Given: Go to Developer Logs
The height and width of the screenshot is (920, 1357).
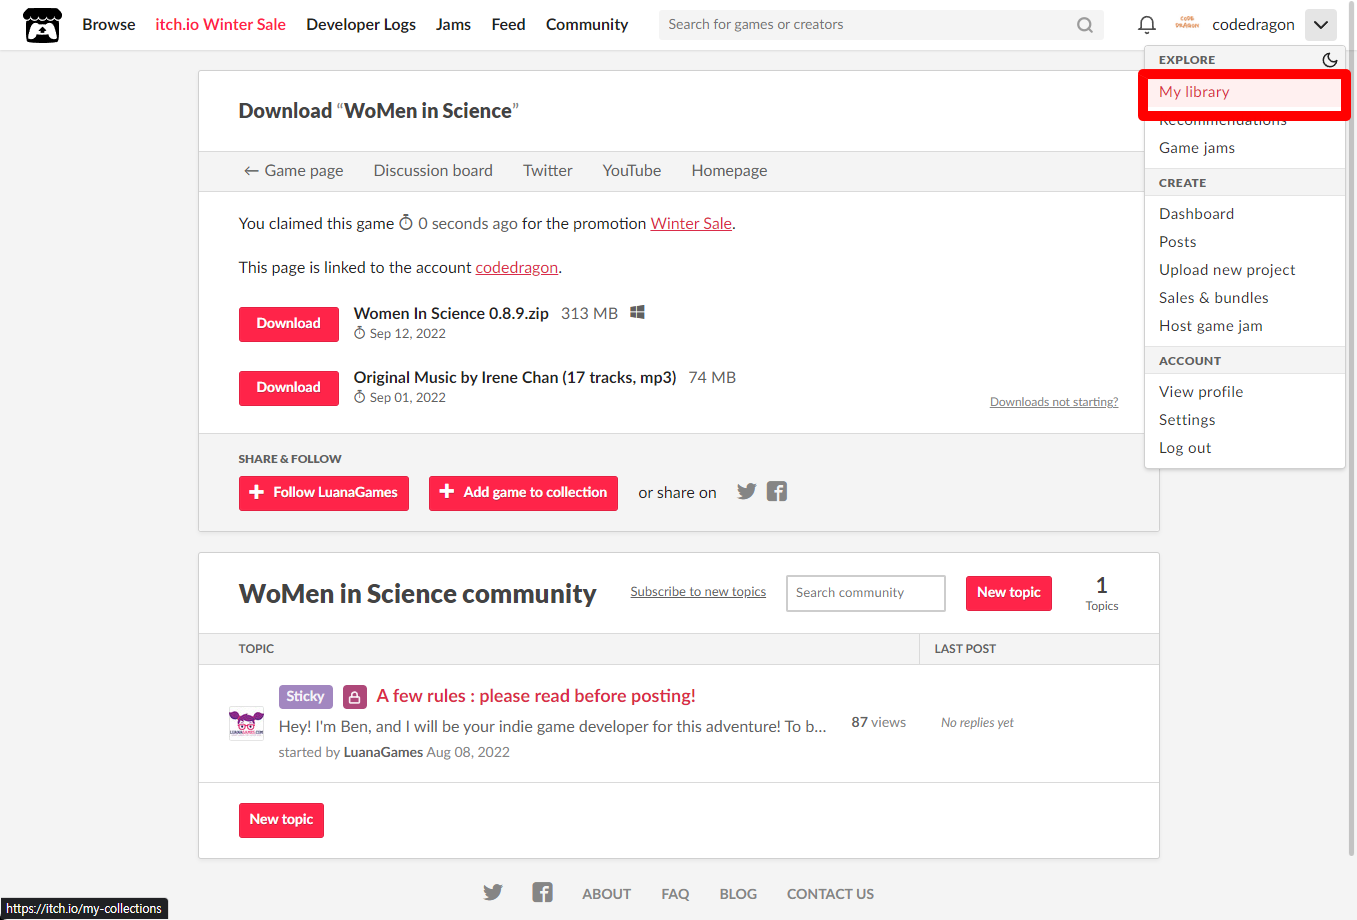Looking at the screenshot, I should coord(361,25).
